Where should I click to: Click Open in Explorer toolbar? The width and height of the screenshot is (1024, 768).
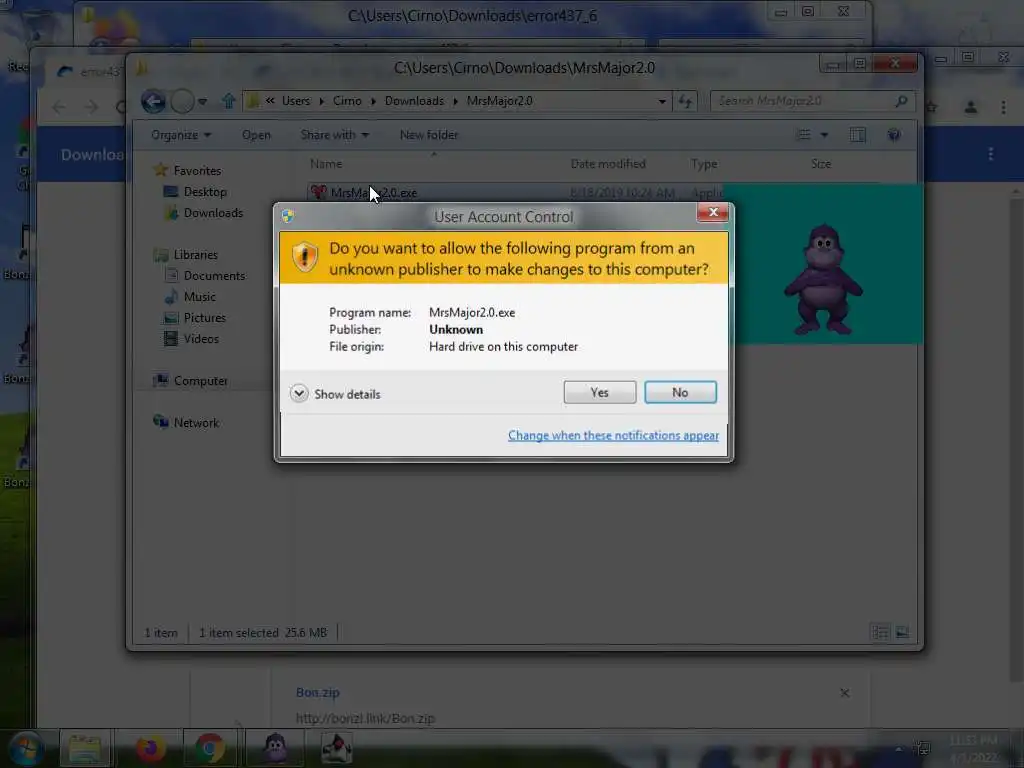coord(256,135)
